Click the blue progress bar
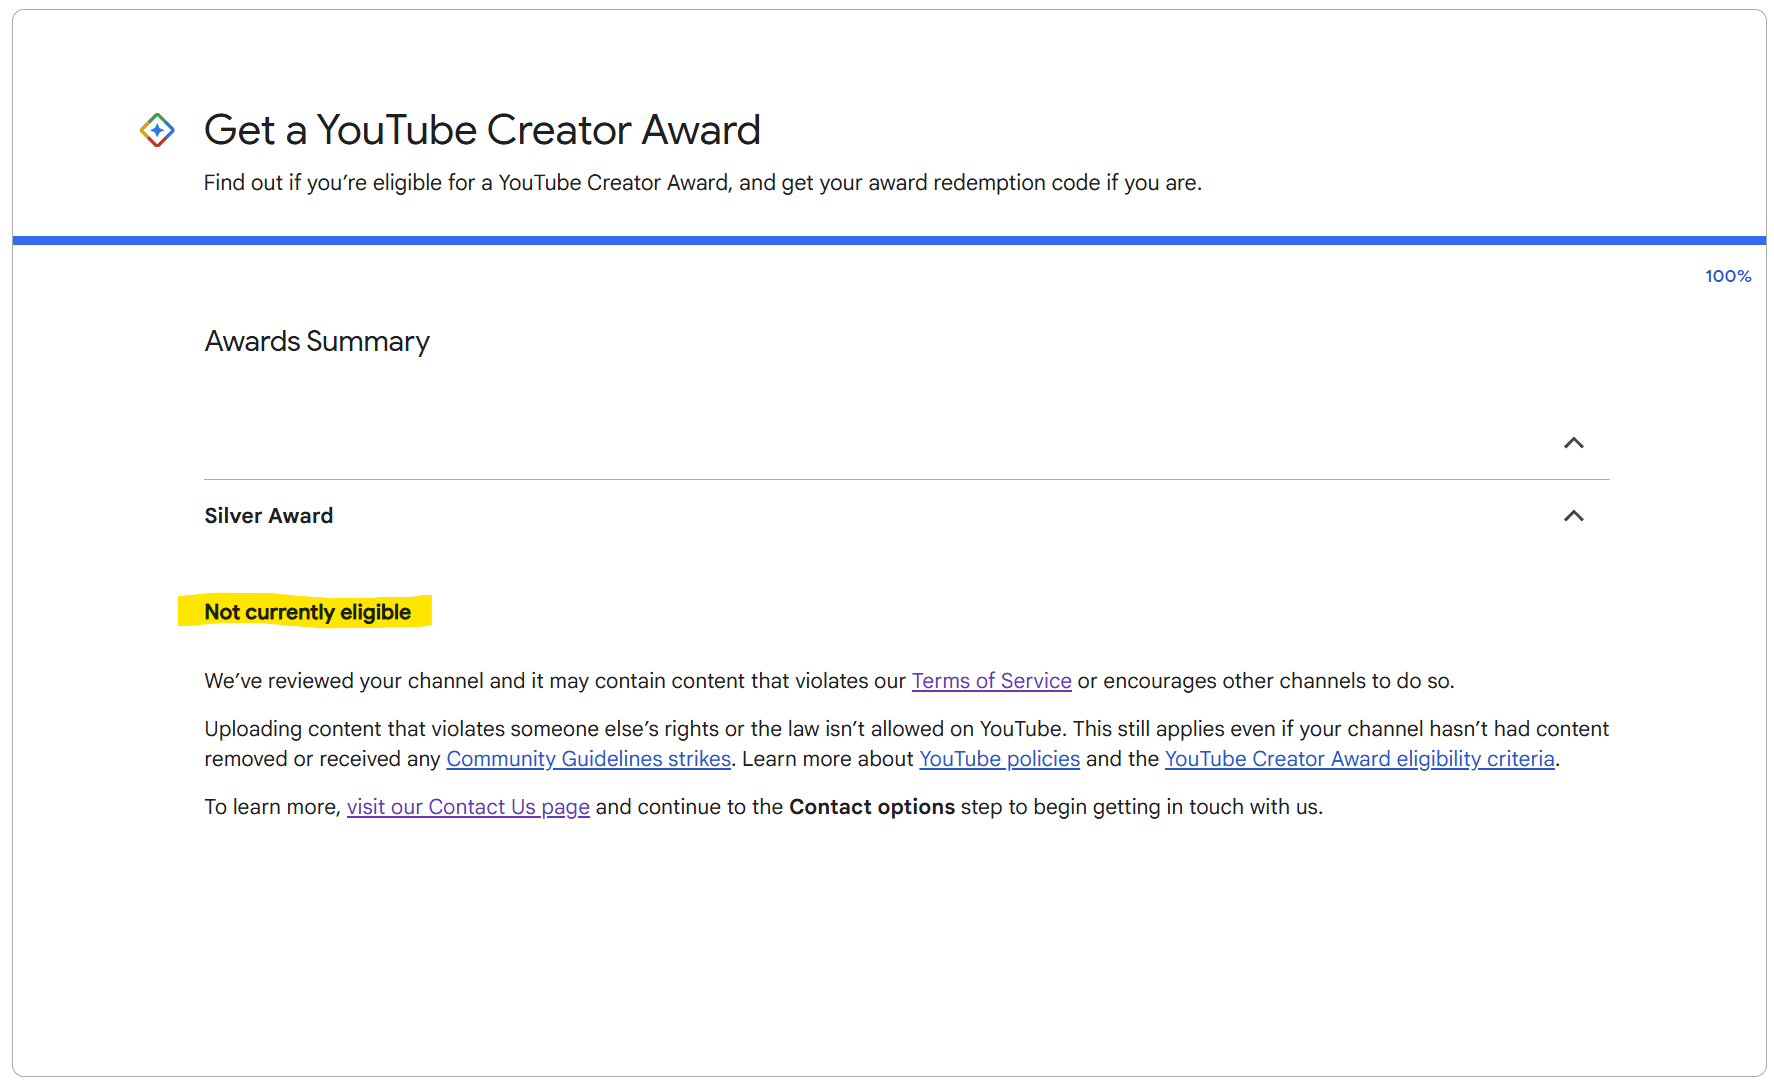Image resolution: width=1774 pixels, height=1084 pixels. pyautogui.click(x=889, y=240)
